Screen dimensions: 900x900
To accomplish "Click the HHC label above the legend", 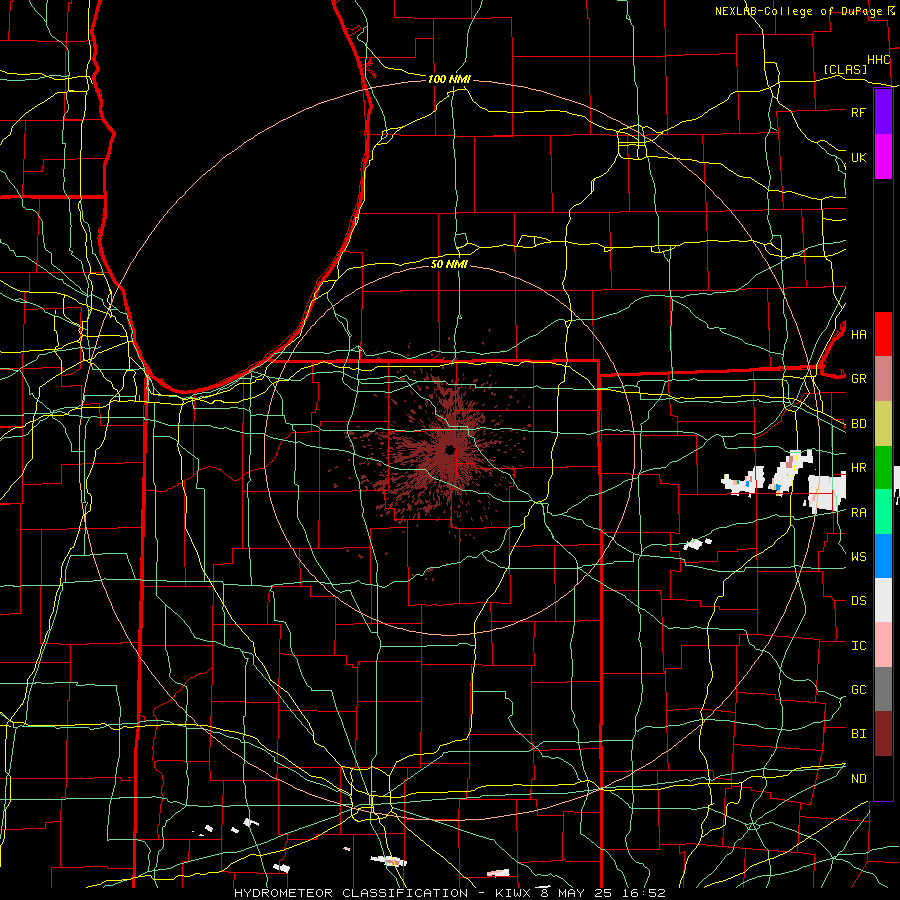I will pyautogui.click(x=878, y=60).
